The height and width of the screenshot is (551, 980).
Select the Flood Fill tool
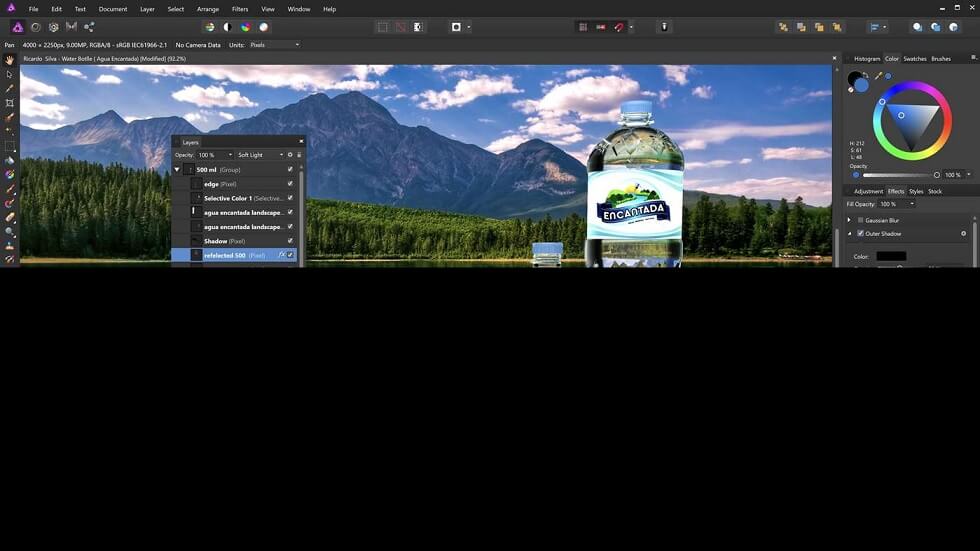pos(9,161)
